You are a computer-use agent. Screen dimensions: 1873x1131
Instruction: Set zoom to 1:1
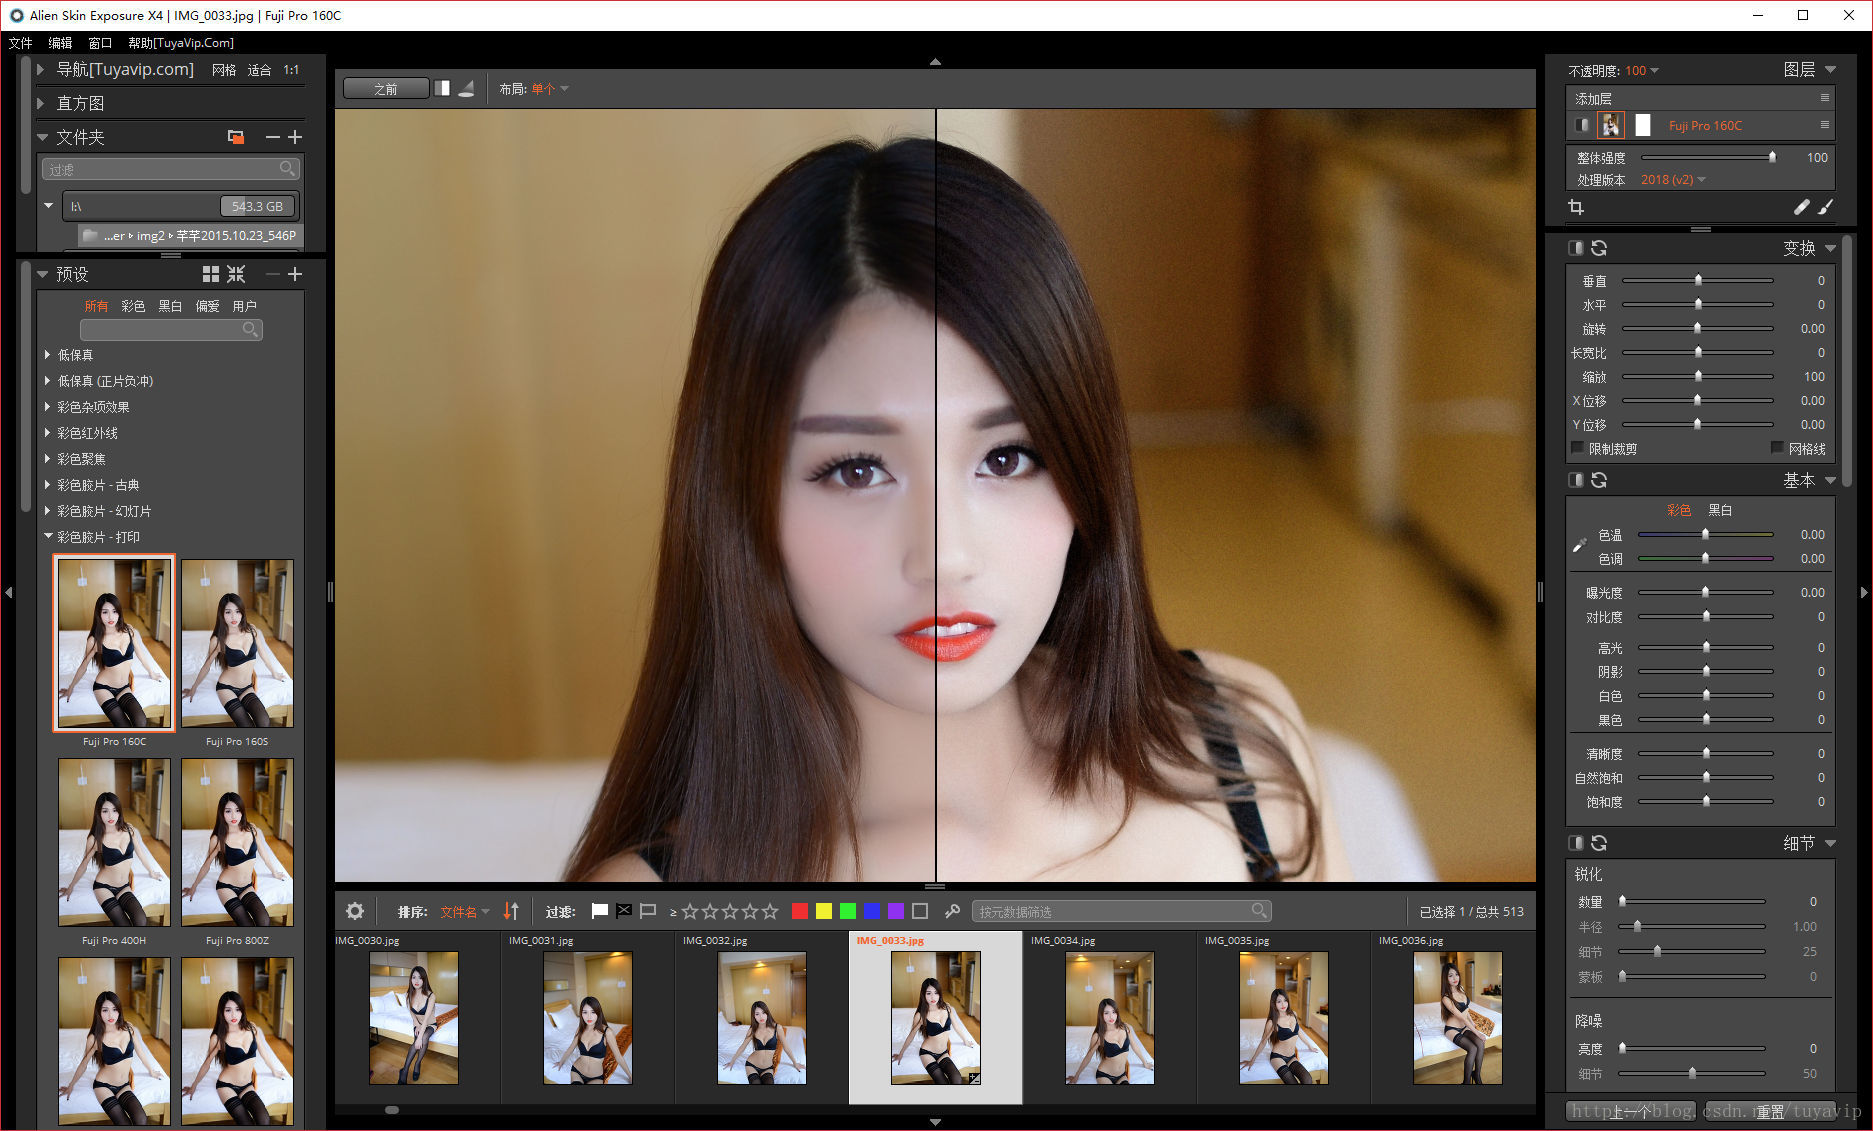click(x=291, y=70)
